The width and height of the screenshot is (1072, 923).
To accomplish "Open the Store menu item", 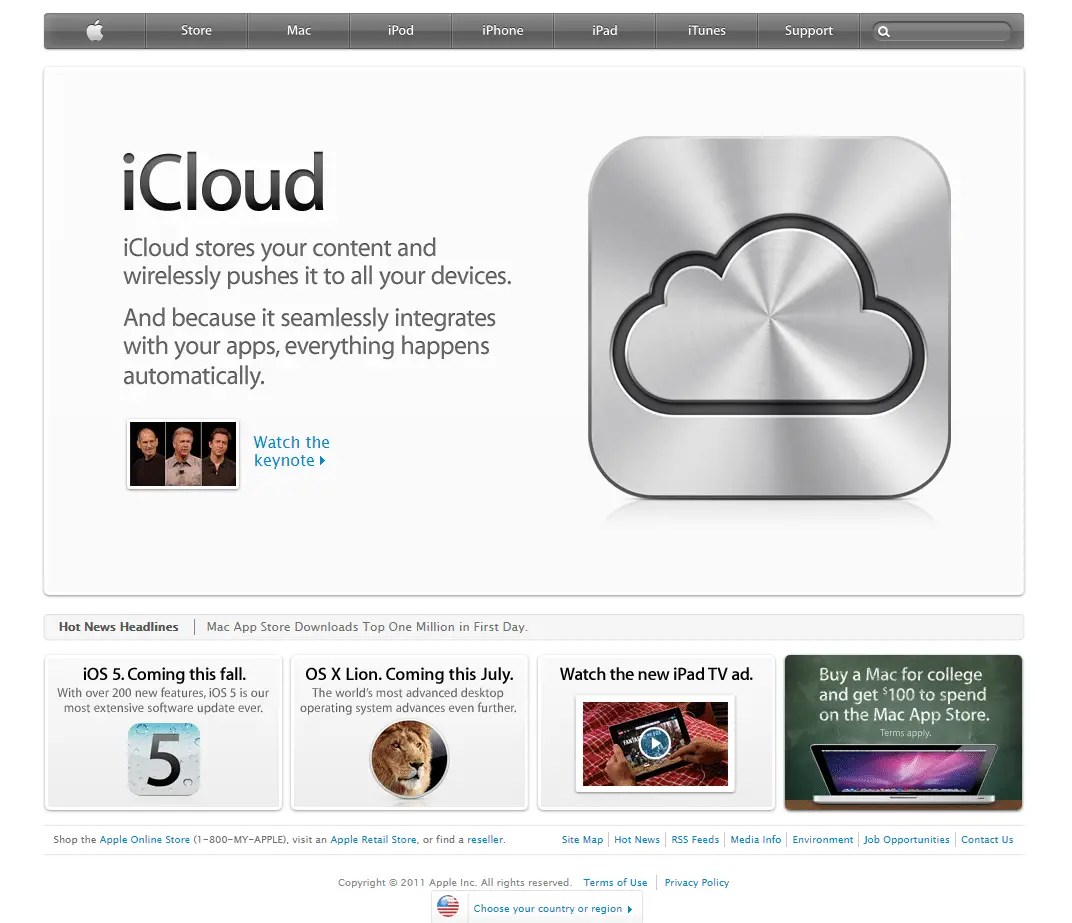I will pyautogui.click(x=196, y=31).
